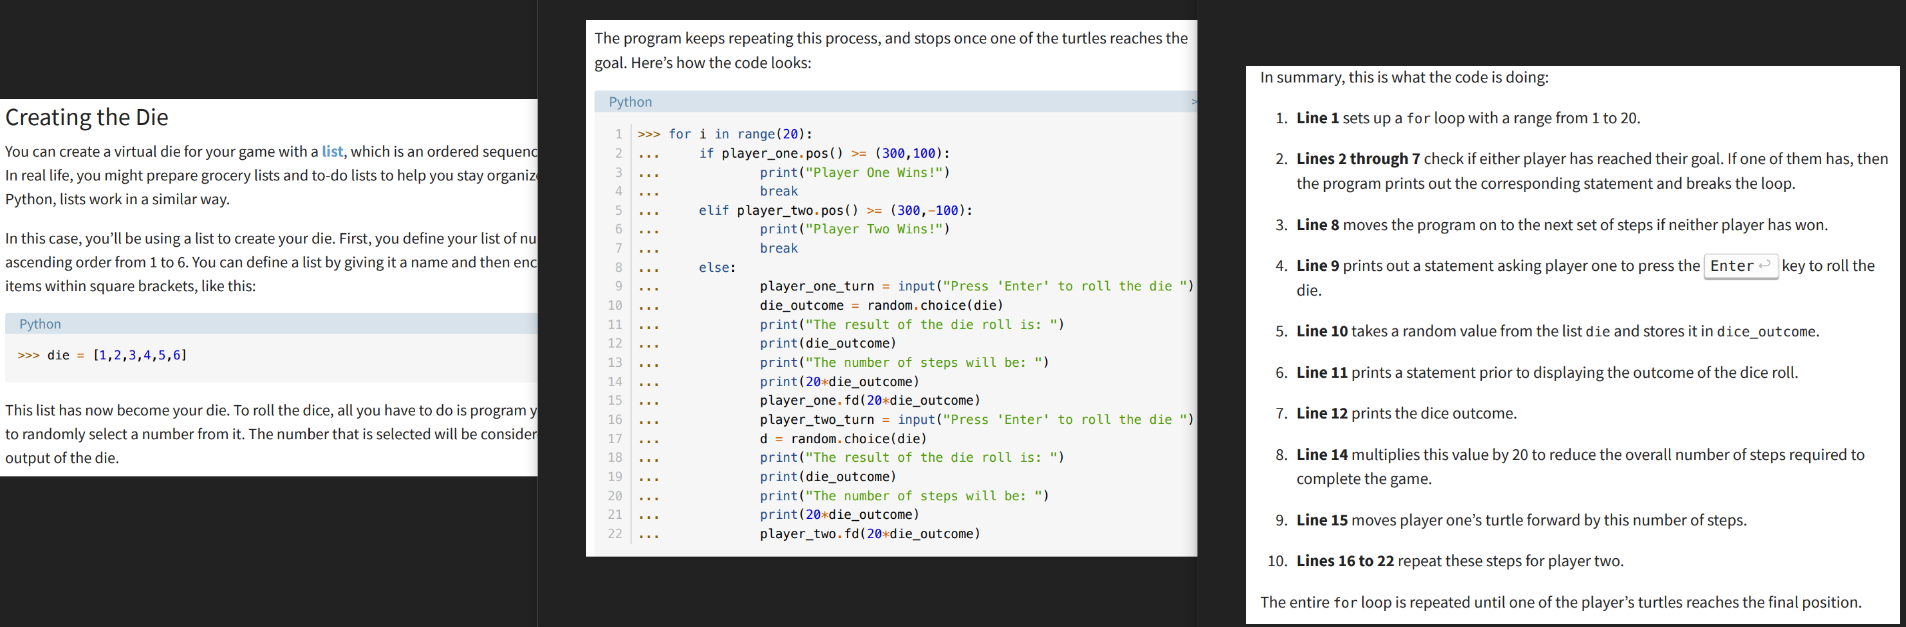The height and width of the screenshot is (627, 1906).
Task: Click the first break statement on line 4
Action: click(778, 191)
